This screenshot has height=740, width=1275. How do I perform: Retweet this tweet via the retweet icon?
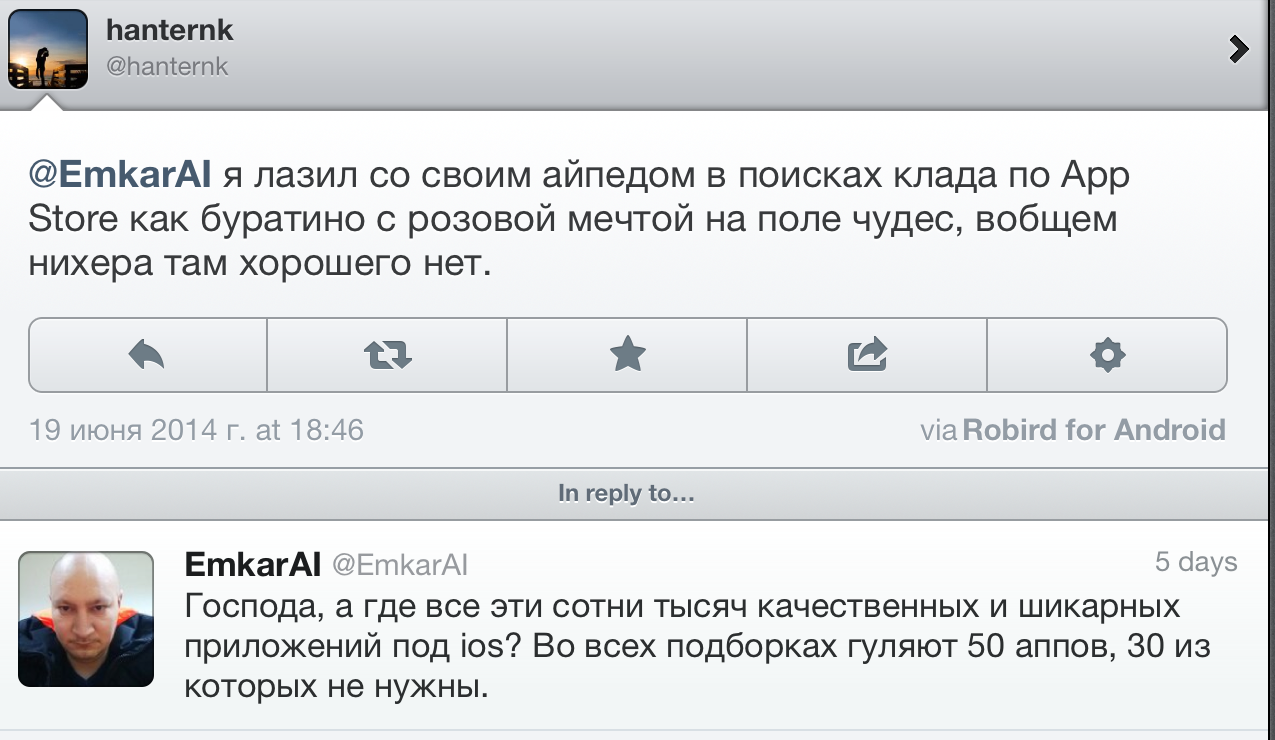[x=387, y=354]
